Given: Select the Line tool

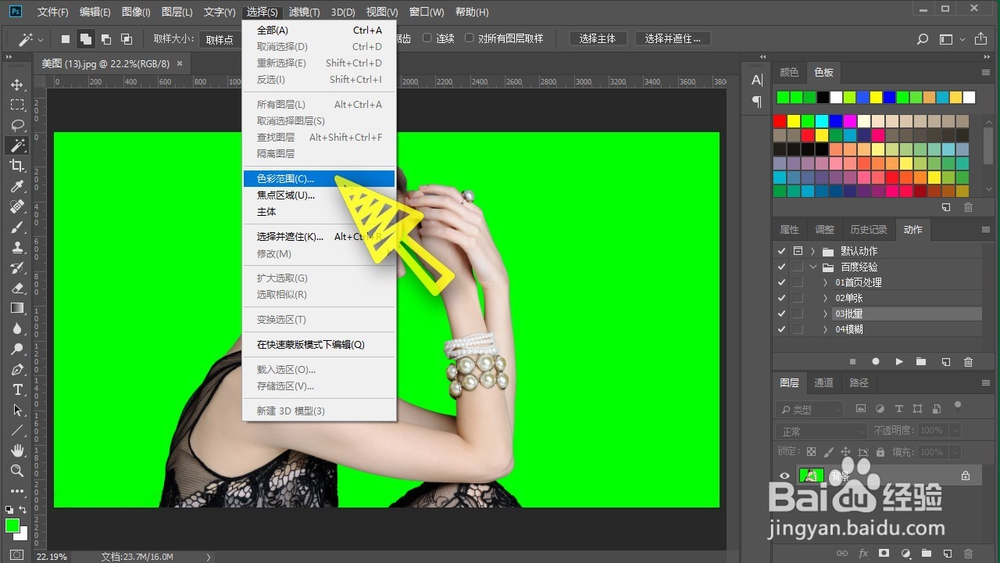Looking at the screenshot, I should (x=17, y=430).
